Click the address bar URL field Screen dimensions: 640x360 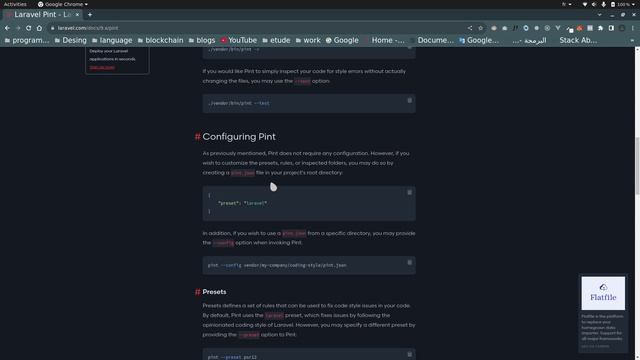(261, 28)
